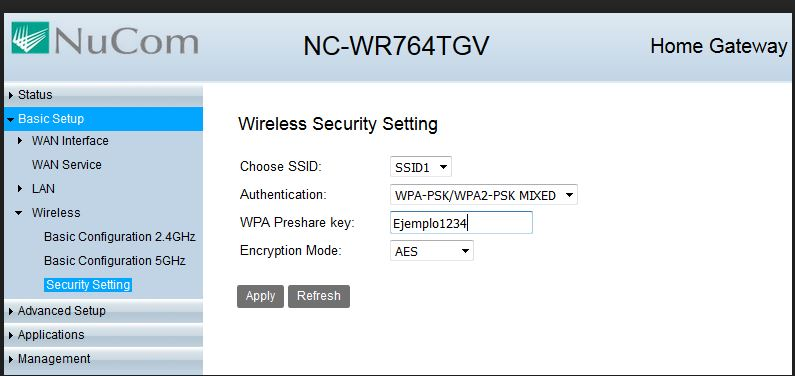
Task: Expand the Status menu arrow
Action: coord(11,95)
